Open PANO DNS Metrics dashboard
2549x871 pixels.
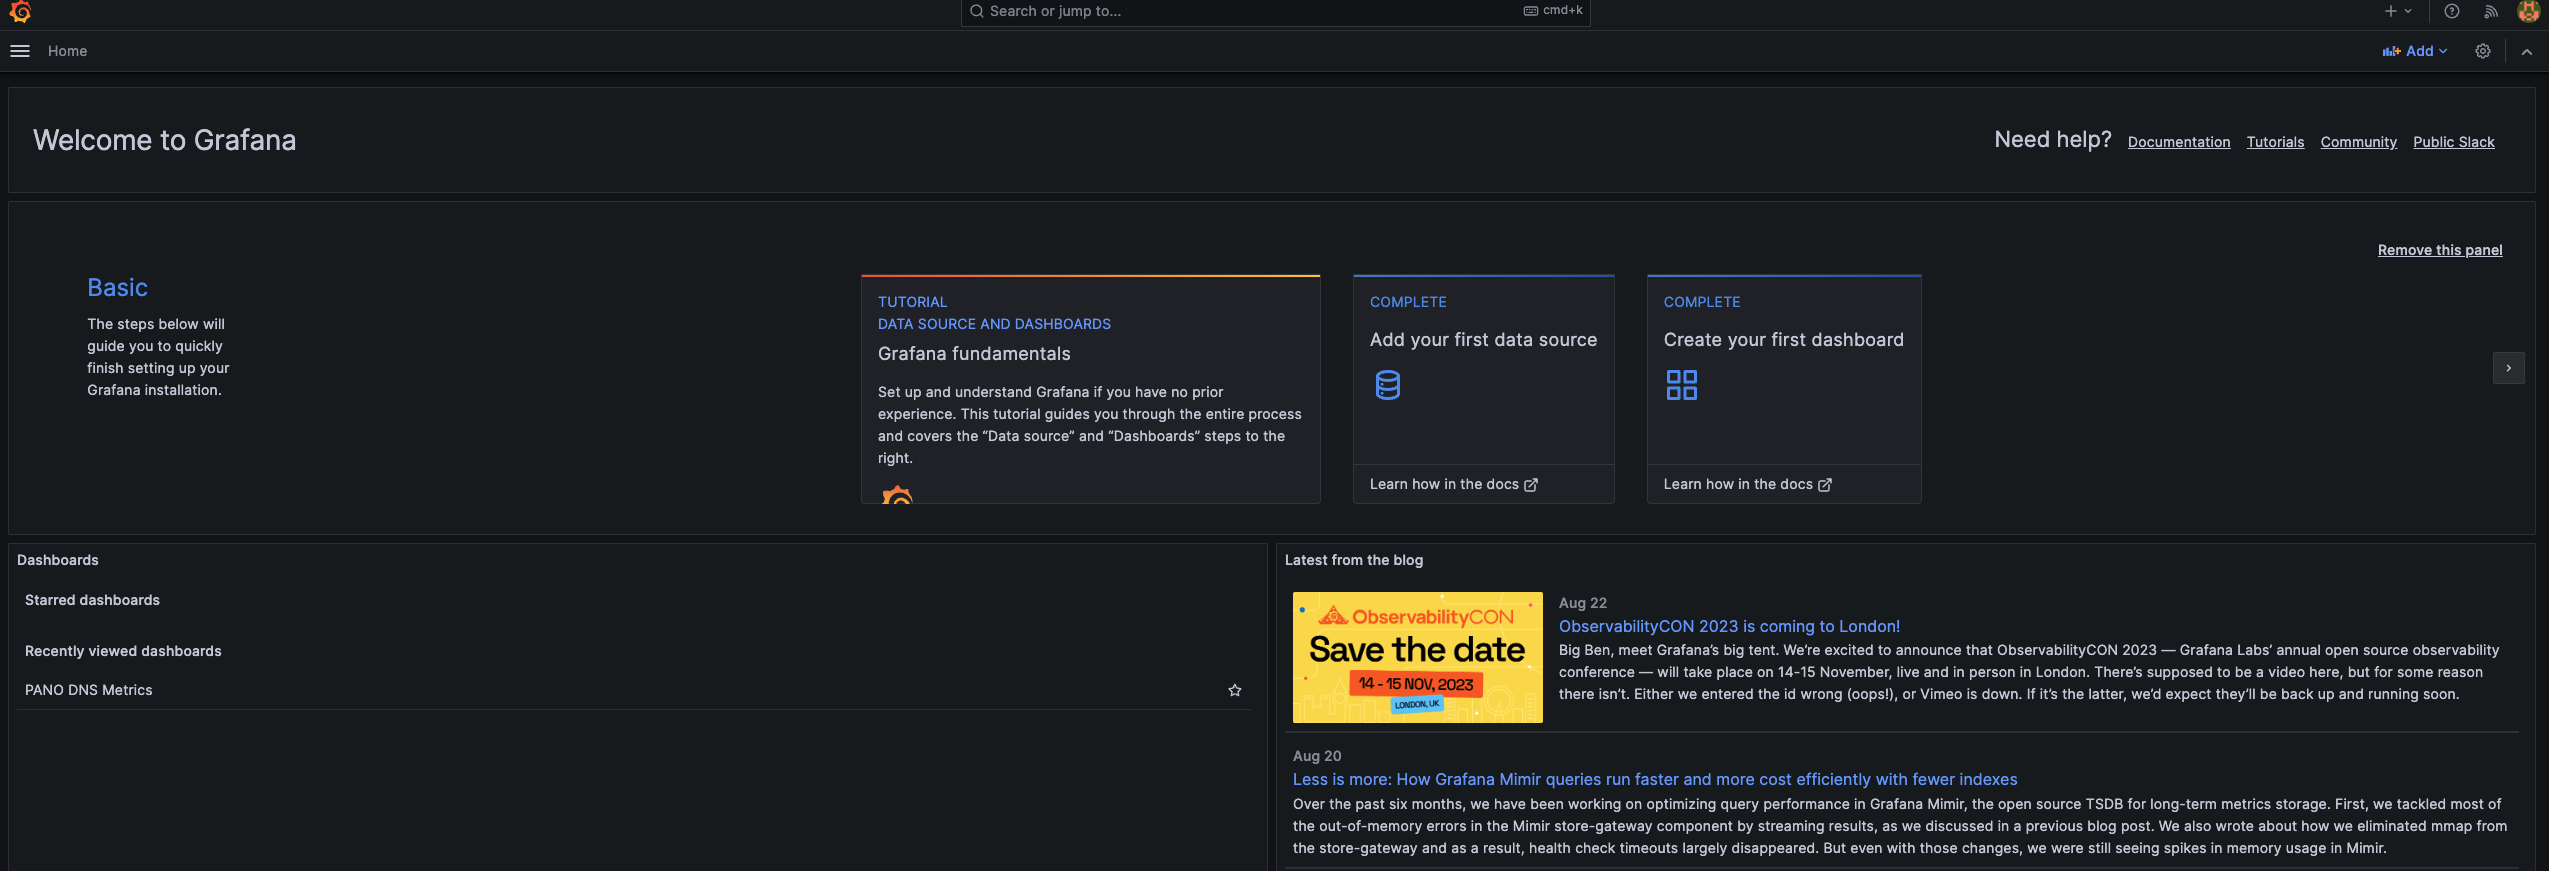pos(89,690)
